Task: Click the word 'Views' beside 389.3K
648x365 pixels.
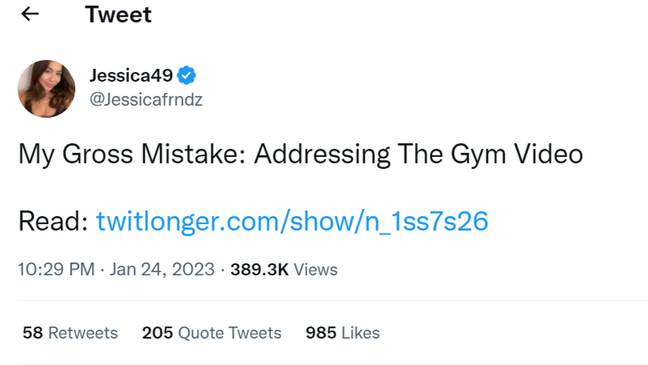Action: pyautogui.click(x=316, y=270)
